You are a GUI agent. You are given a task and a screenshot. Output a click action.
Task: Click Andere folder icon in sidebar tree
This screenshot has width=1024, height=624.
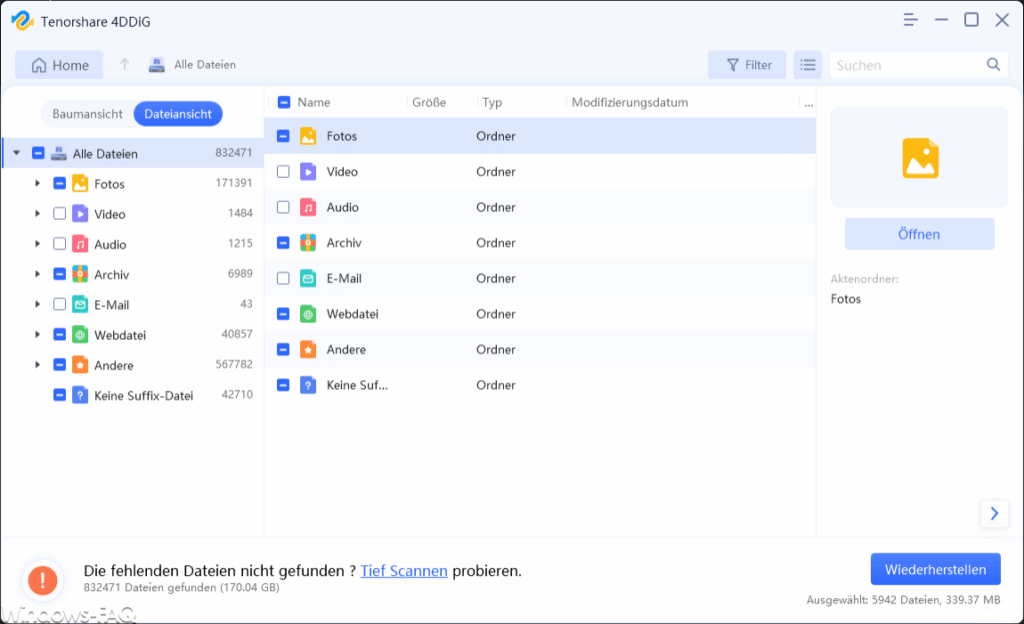pyautogui.click(x=80, y=365)
